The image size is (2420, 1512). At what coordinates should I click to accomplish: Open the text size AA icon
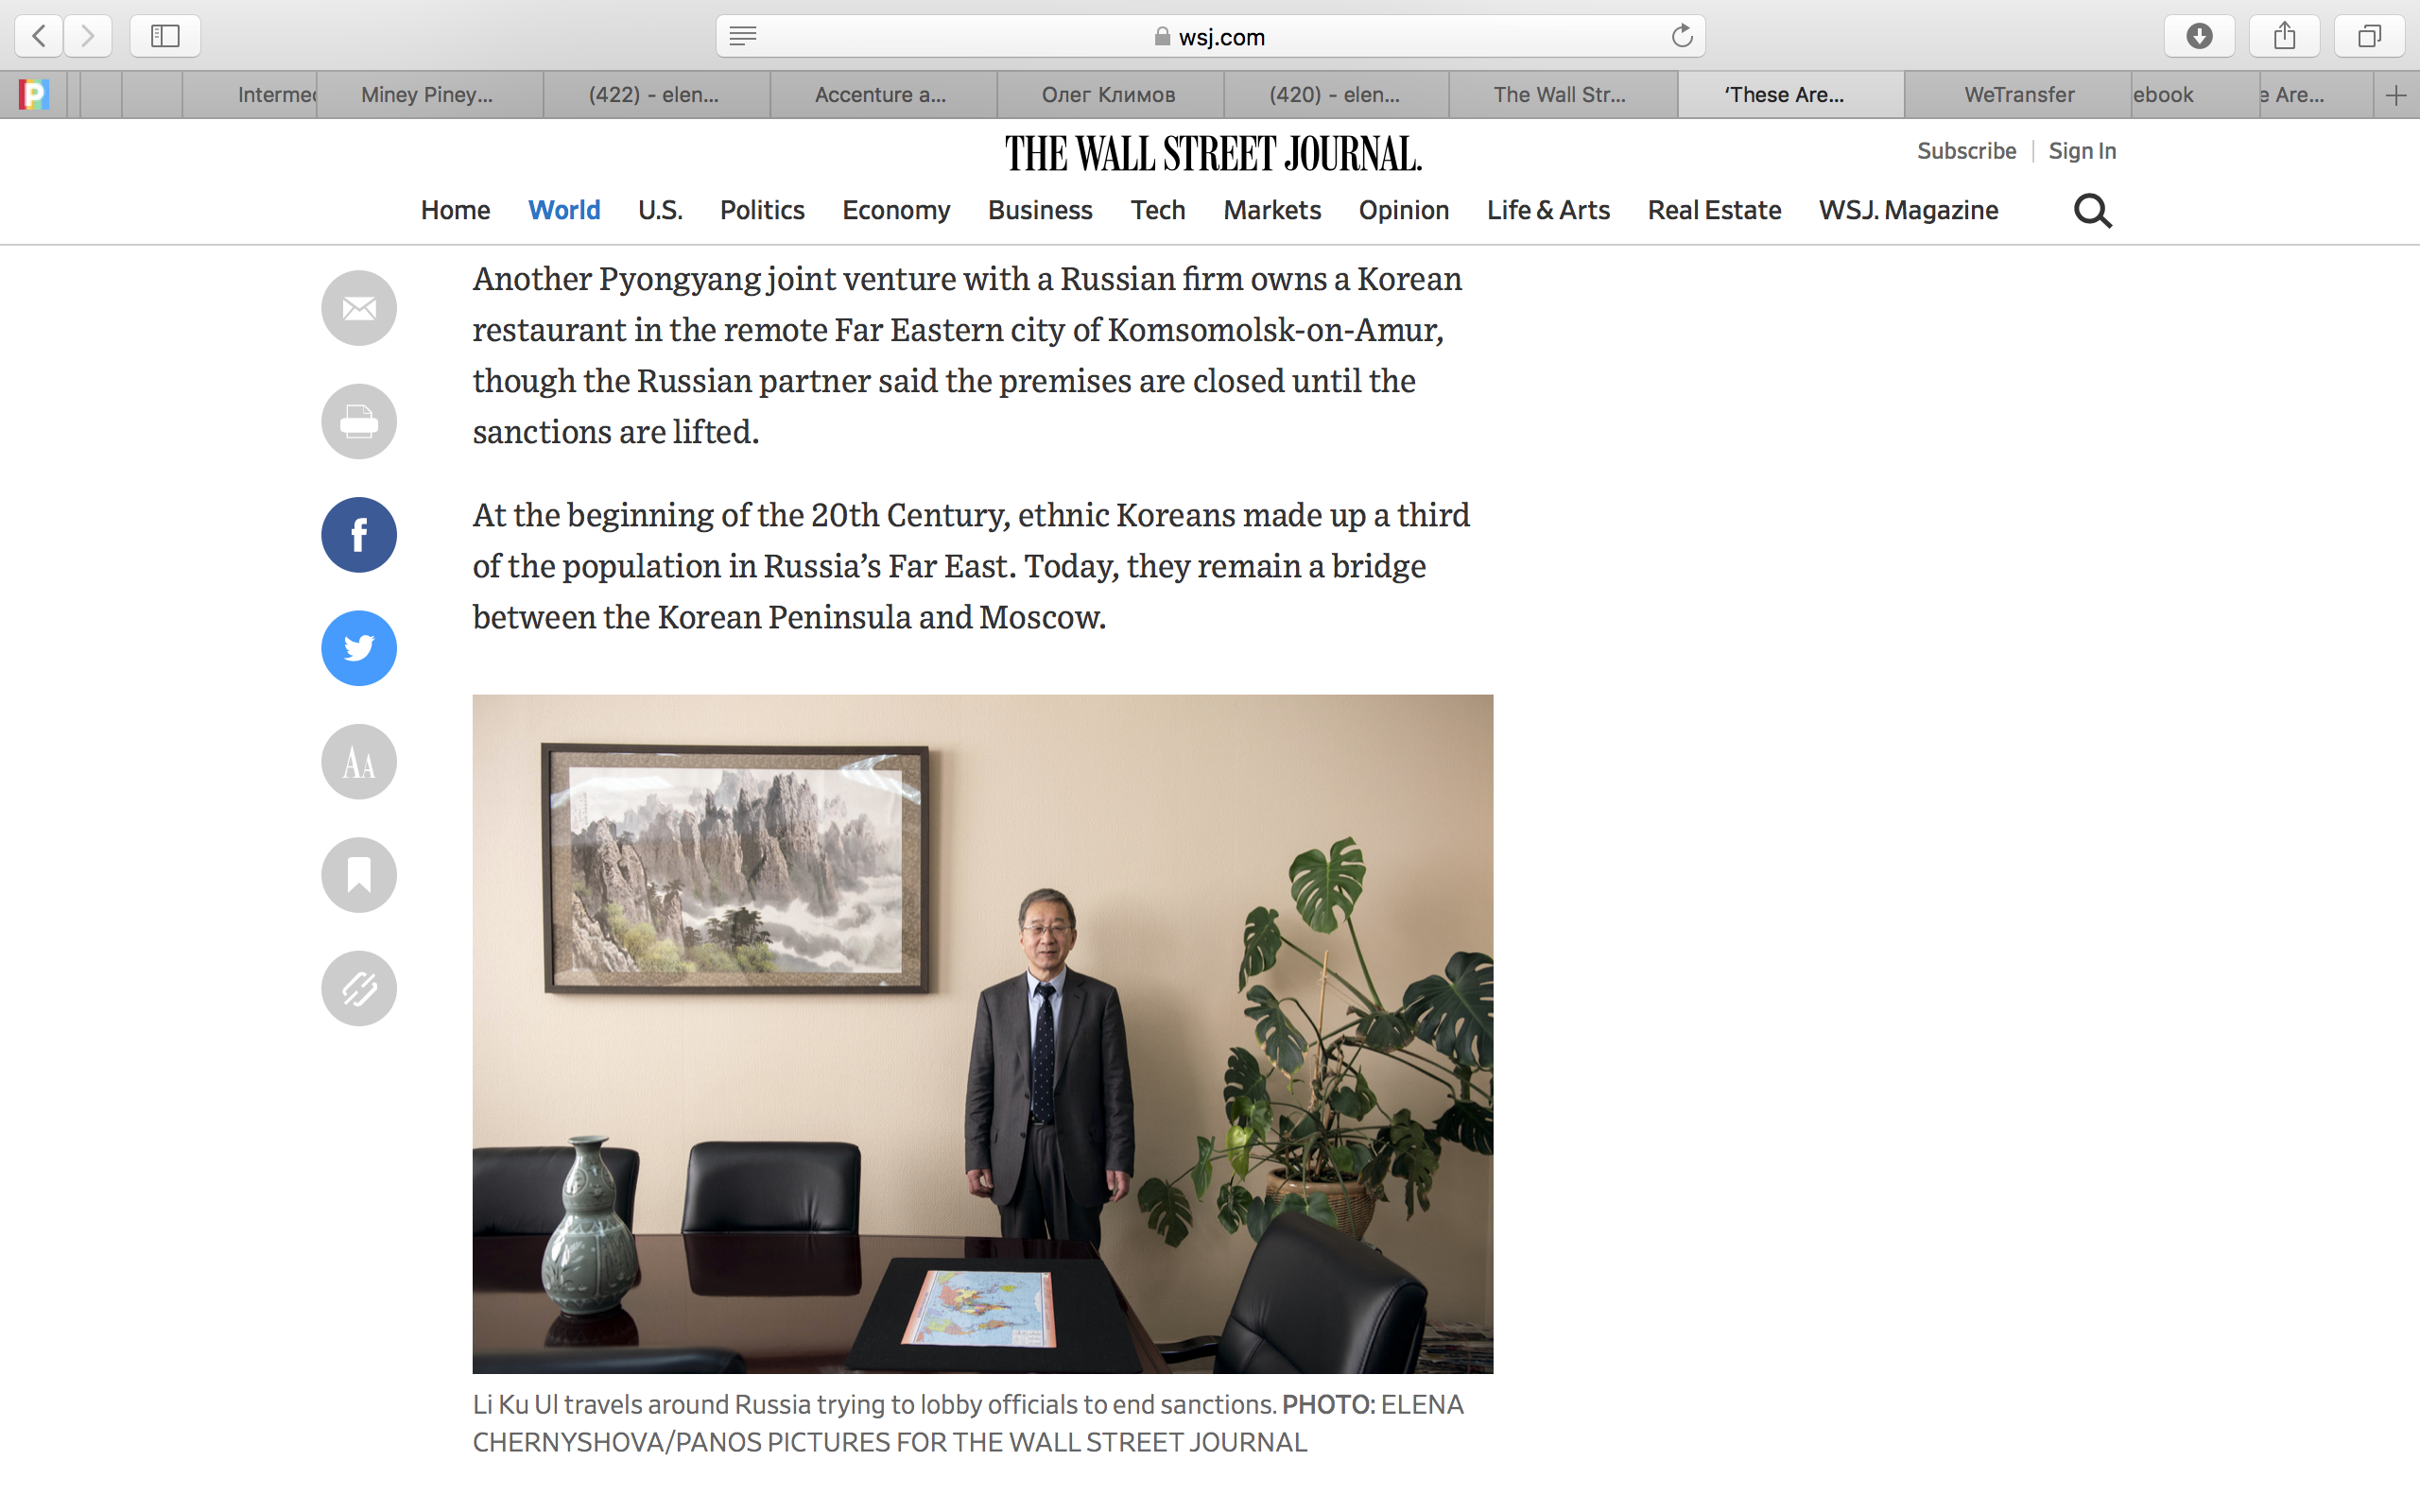pos(359,762)
